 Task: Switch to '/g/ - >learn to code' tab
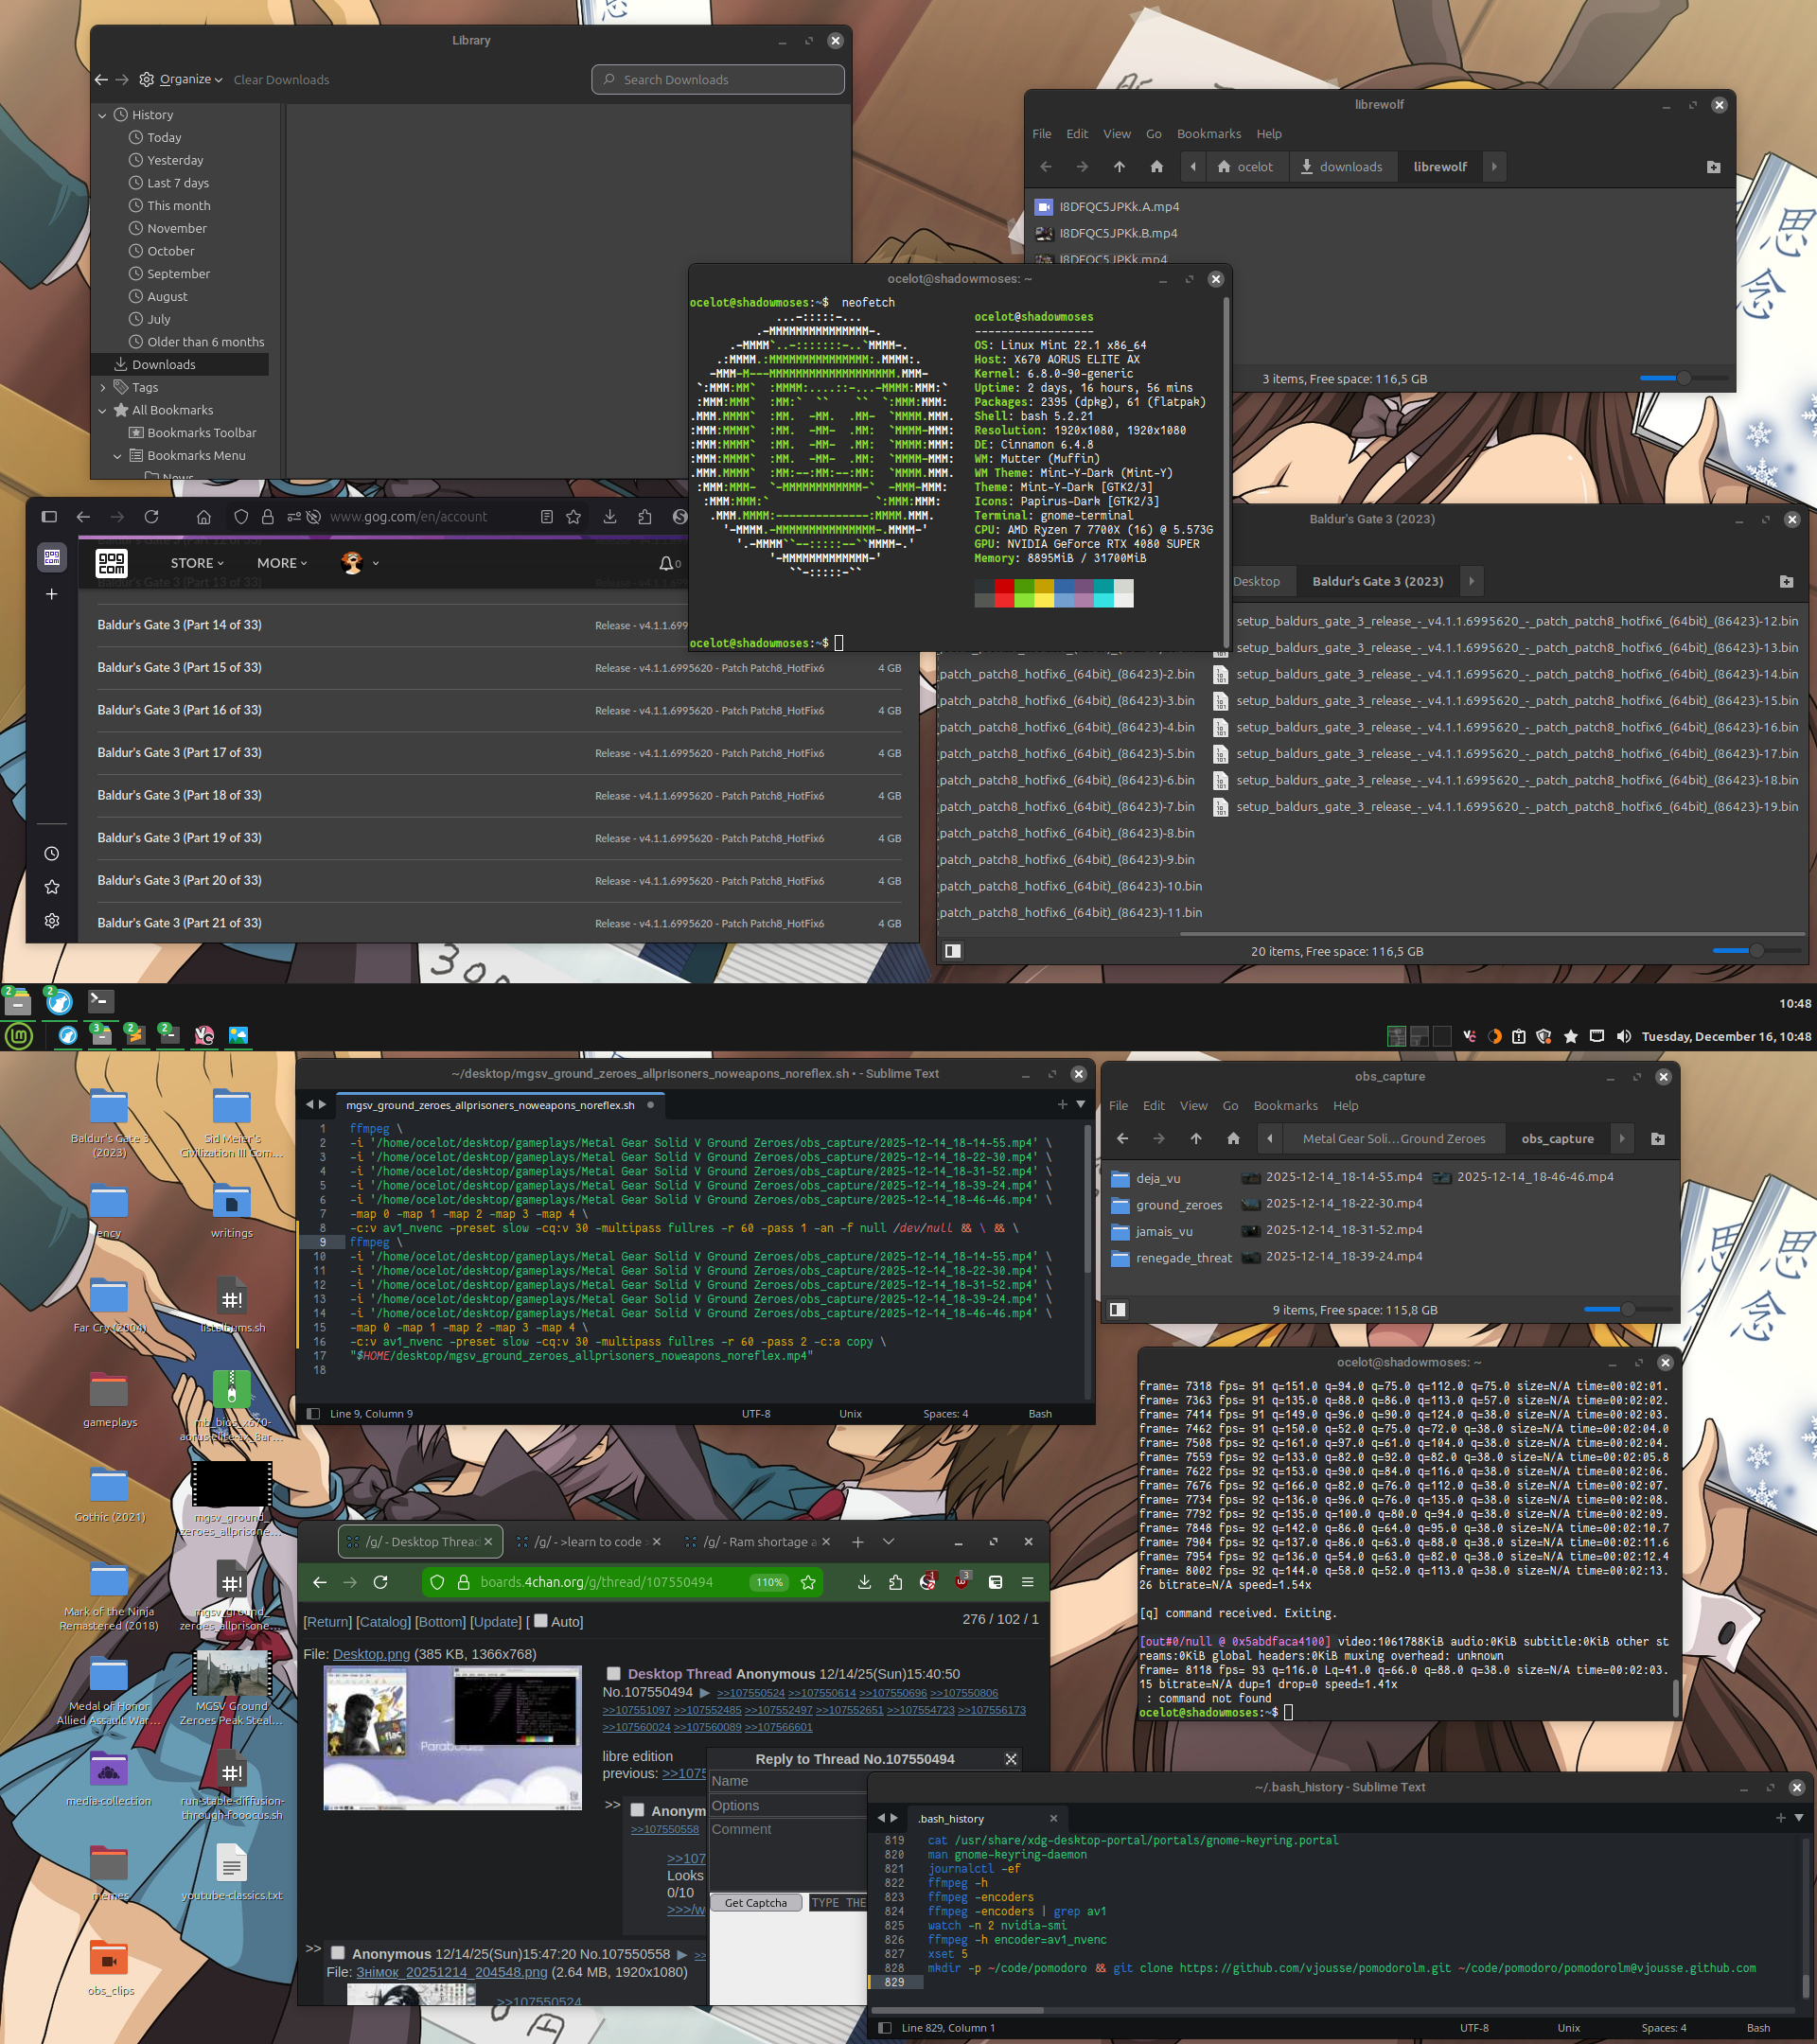coord(588,1541)
